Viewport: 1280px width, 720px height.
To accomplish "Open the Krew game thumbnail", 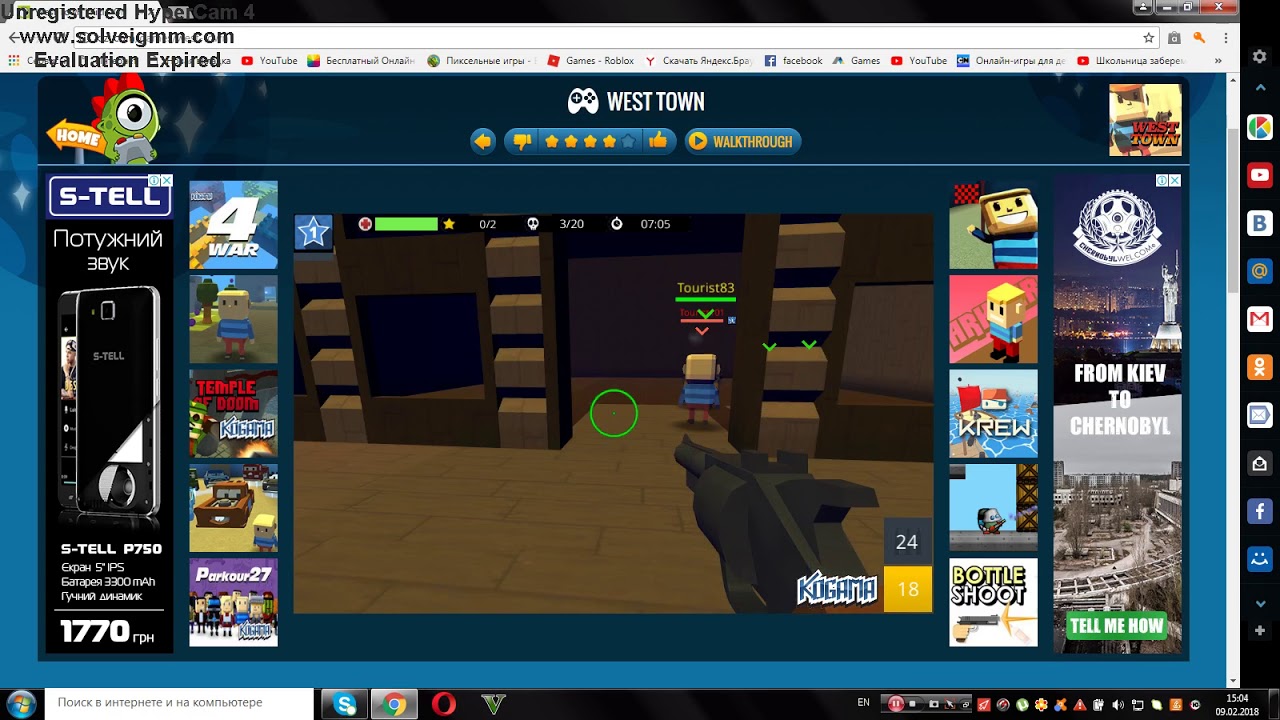I will tap(993, 414).
